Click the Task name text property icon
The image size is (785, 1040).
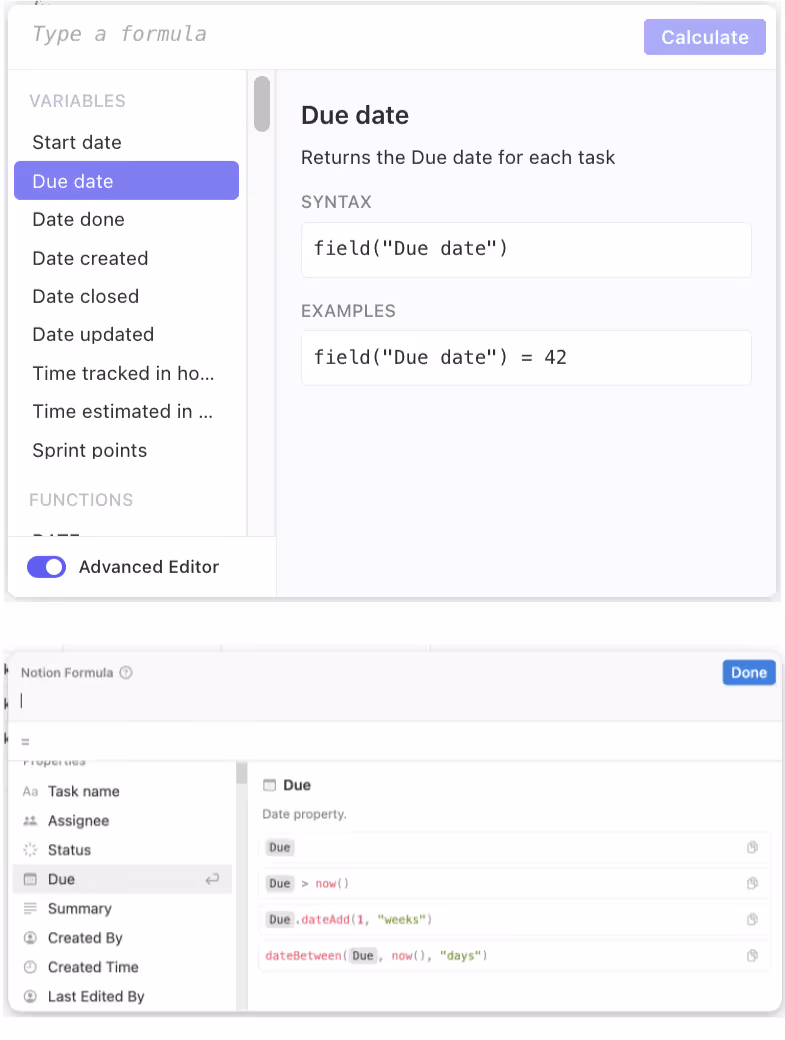(x=32, y=791)
